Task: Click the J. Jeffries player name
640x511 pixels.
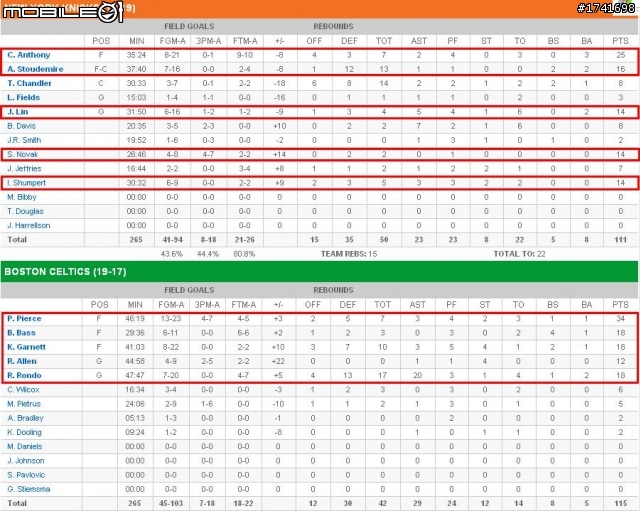Action: [x=24, y=169]
